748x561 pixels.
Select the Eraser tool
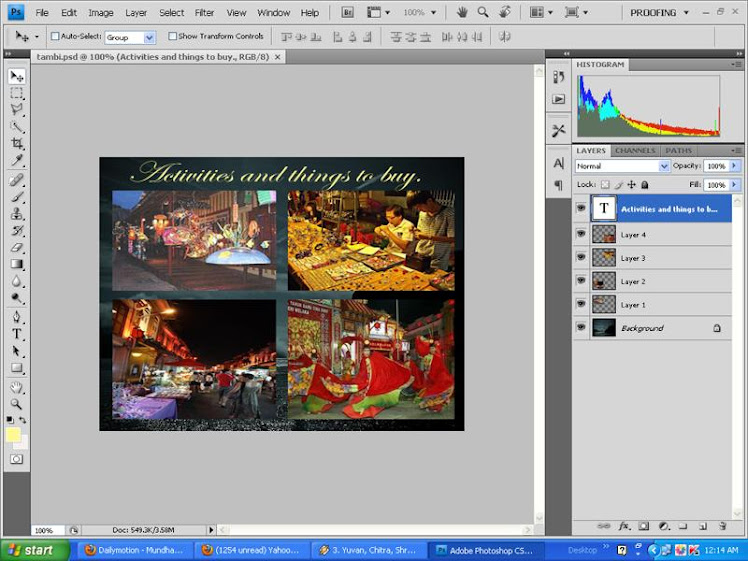(x=17, y=247)
